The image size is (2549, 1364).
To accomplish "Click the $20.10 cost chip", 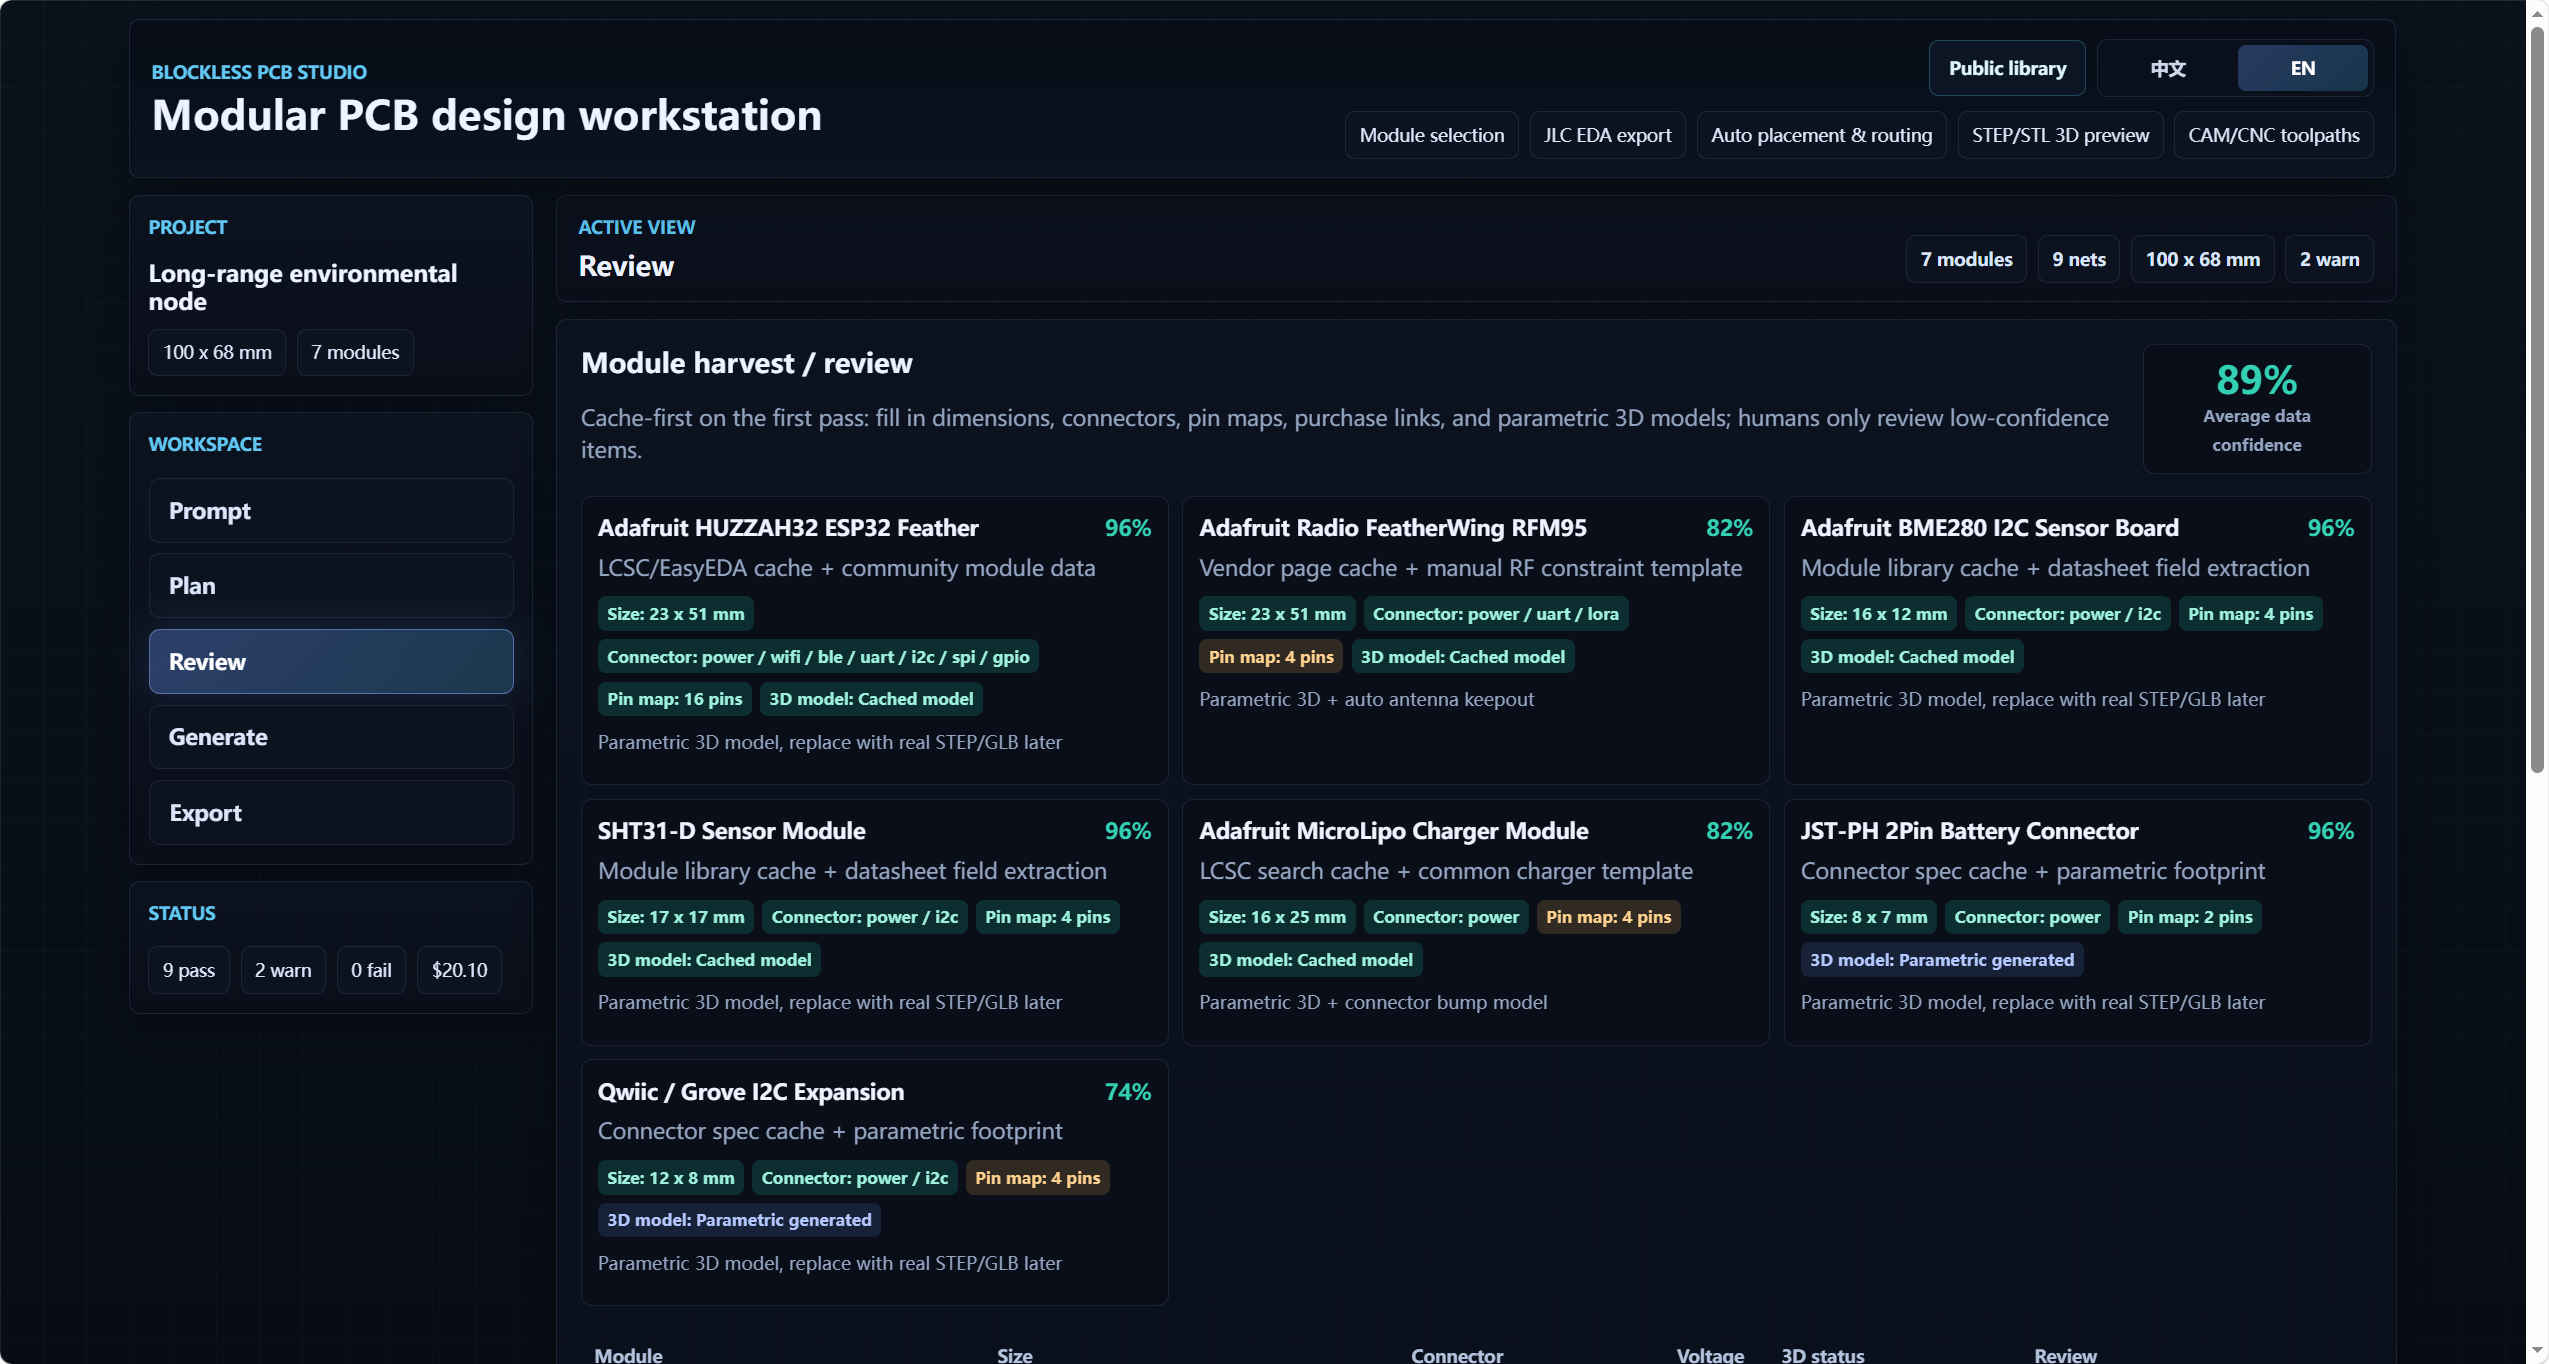I will 459,970.
